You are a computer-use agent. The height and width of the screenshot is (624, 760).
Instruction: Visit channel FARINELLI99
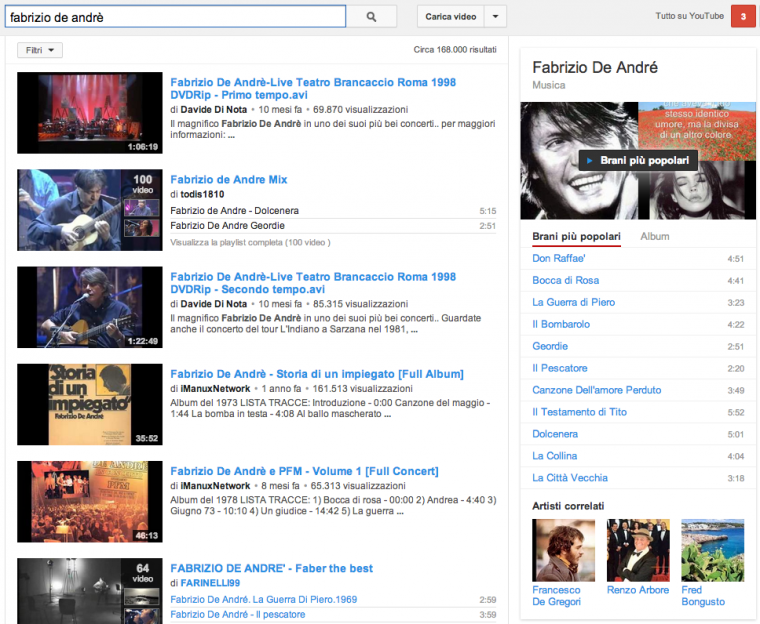210,583
